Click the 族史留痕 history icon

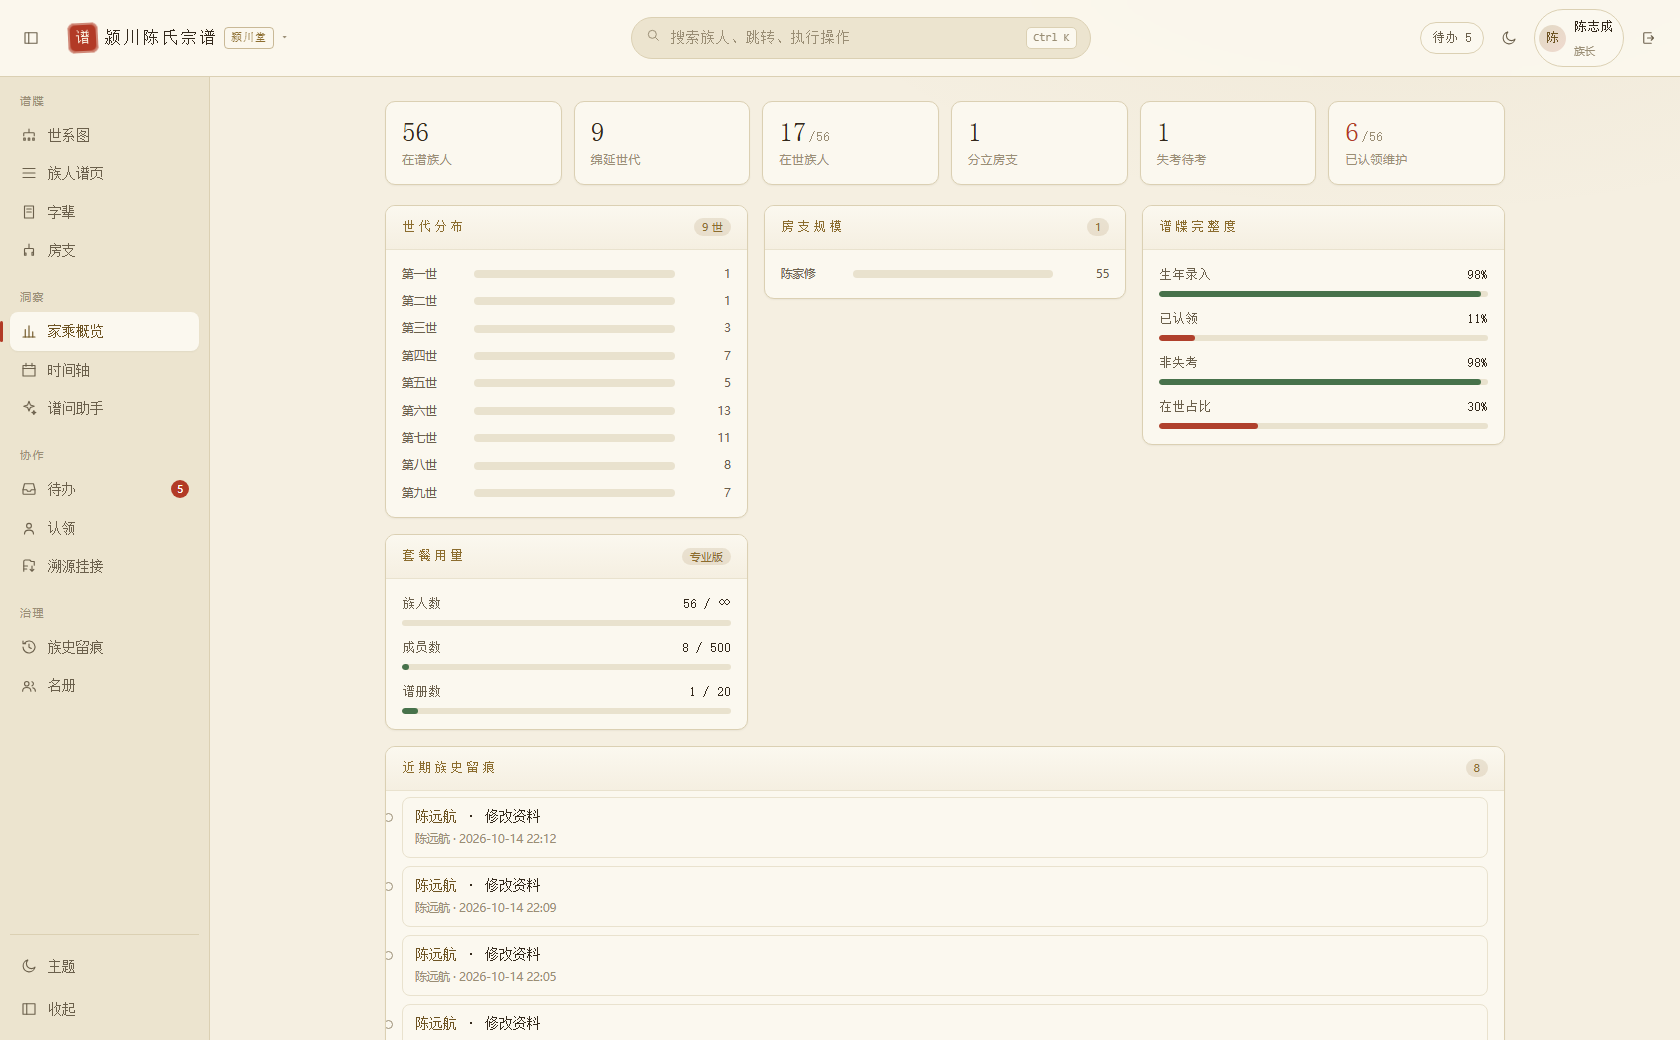(x=29, y=647)
